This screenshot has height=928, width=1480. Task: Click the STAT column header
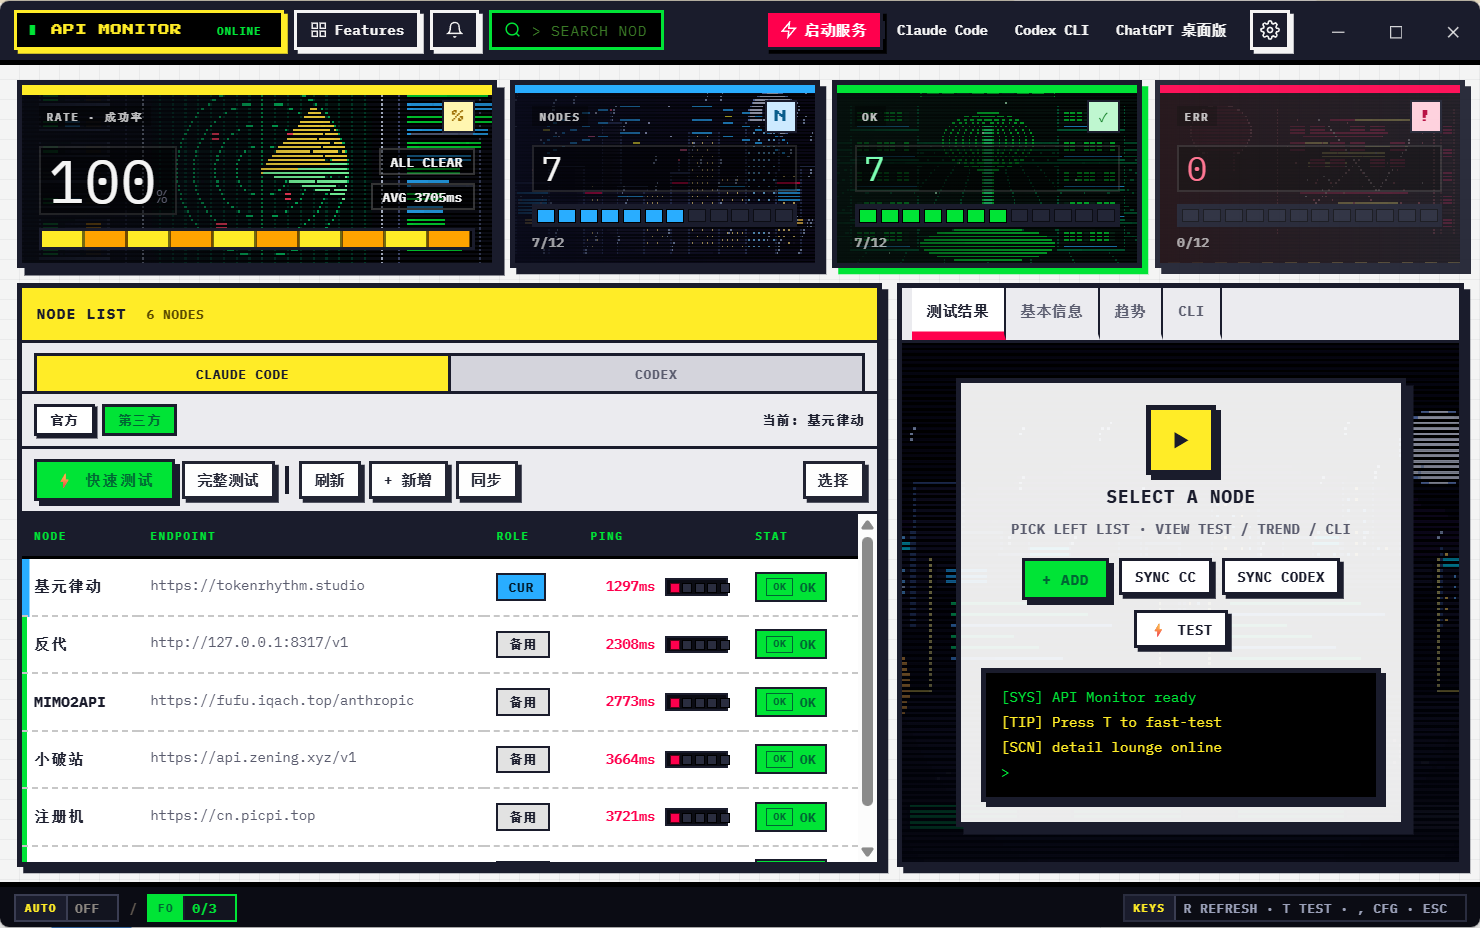771,536
